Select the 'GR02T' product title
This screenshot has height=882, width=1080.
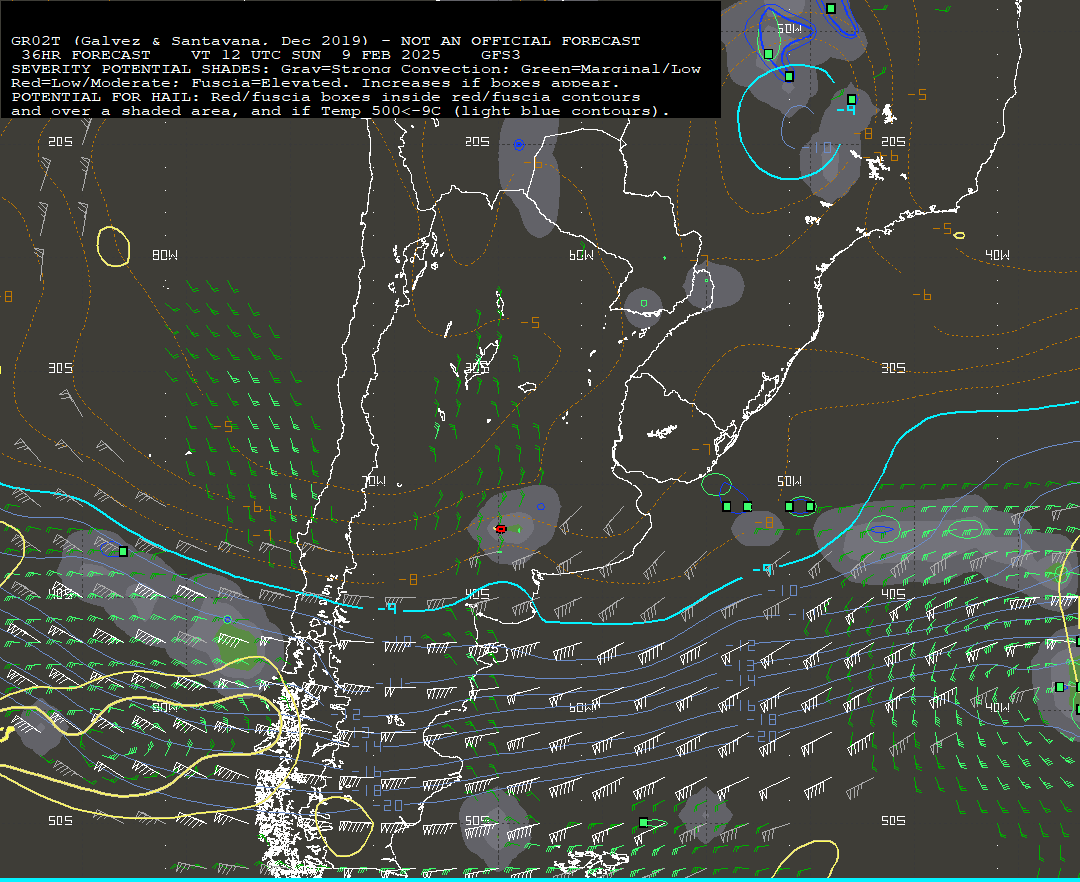[x=36, y=41]
